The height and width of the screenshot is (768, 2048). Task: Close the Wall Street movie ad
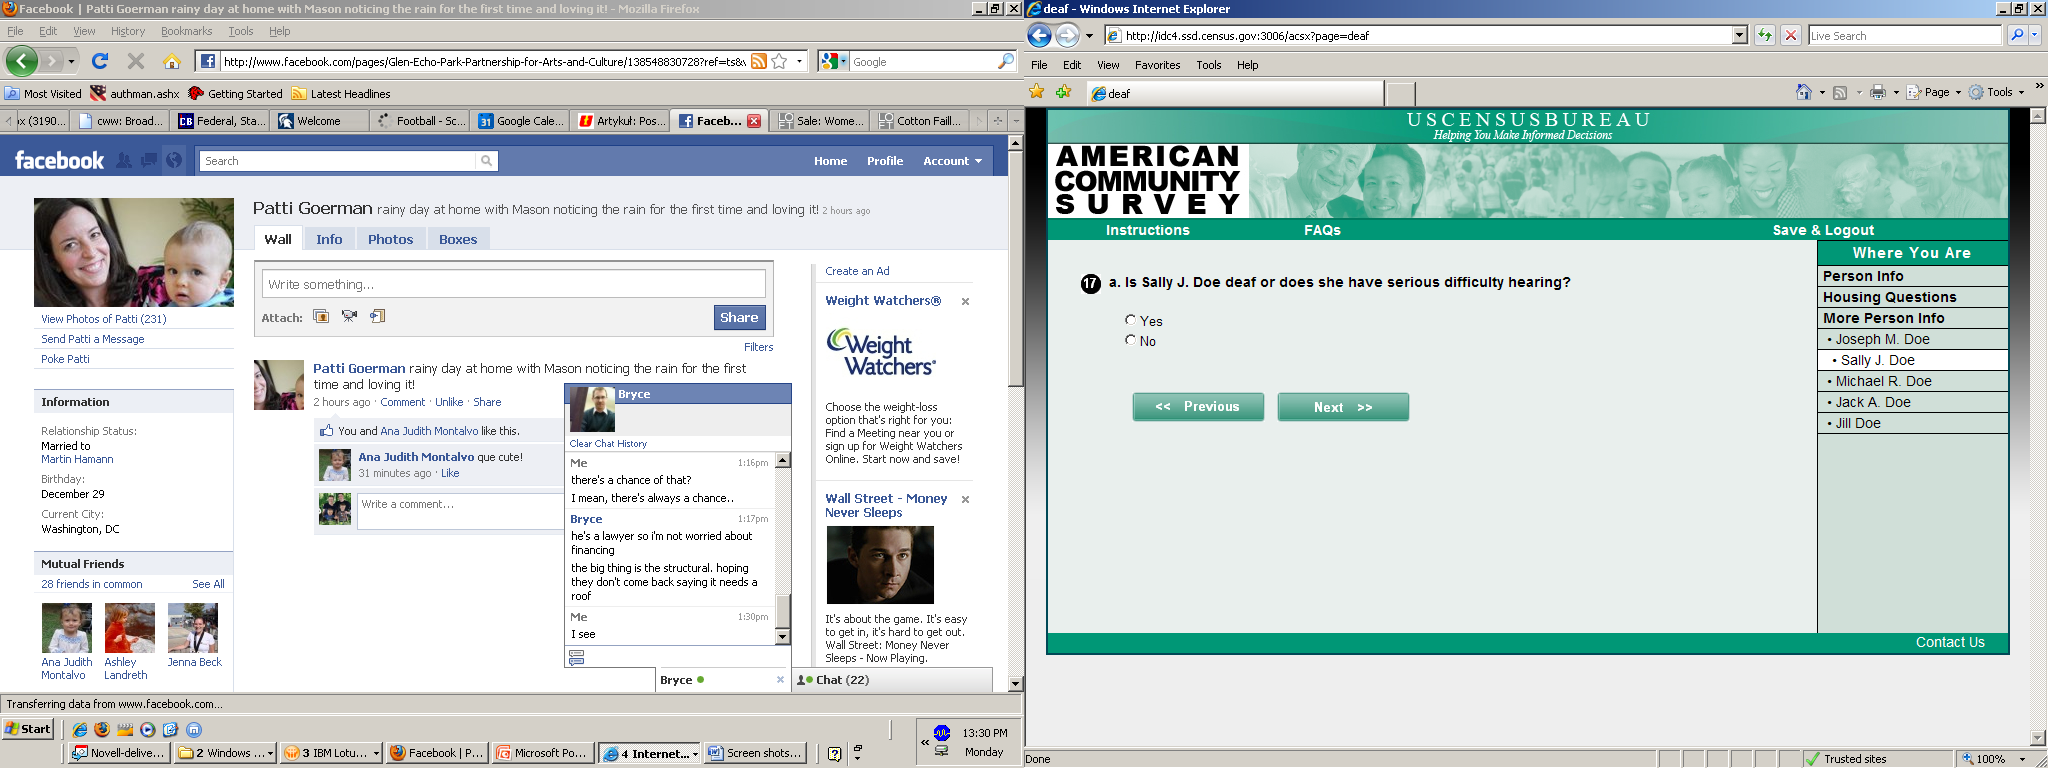(965, 499)
